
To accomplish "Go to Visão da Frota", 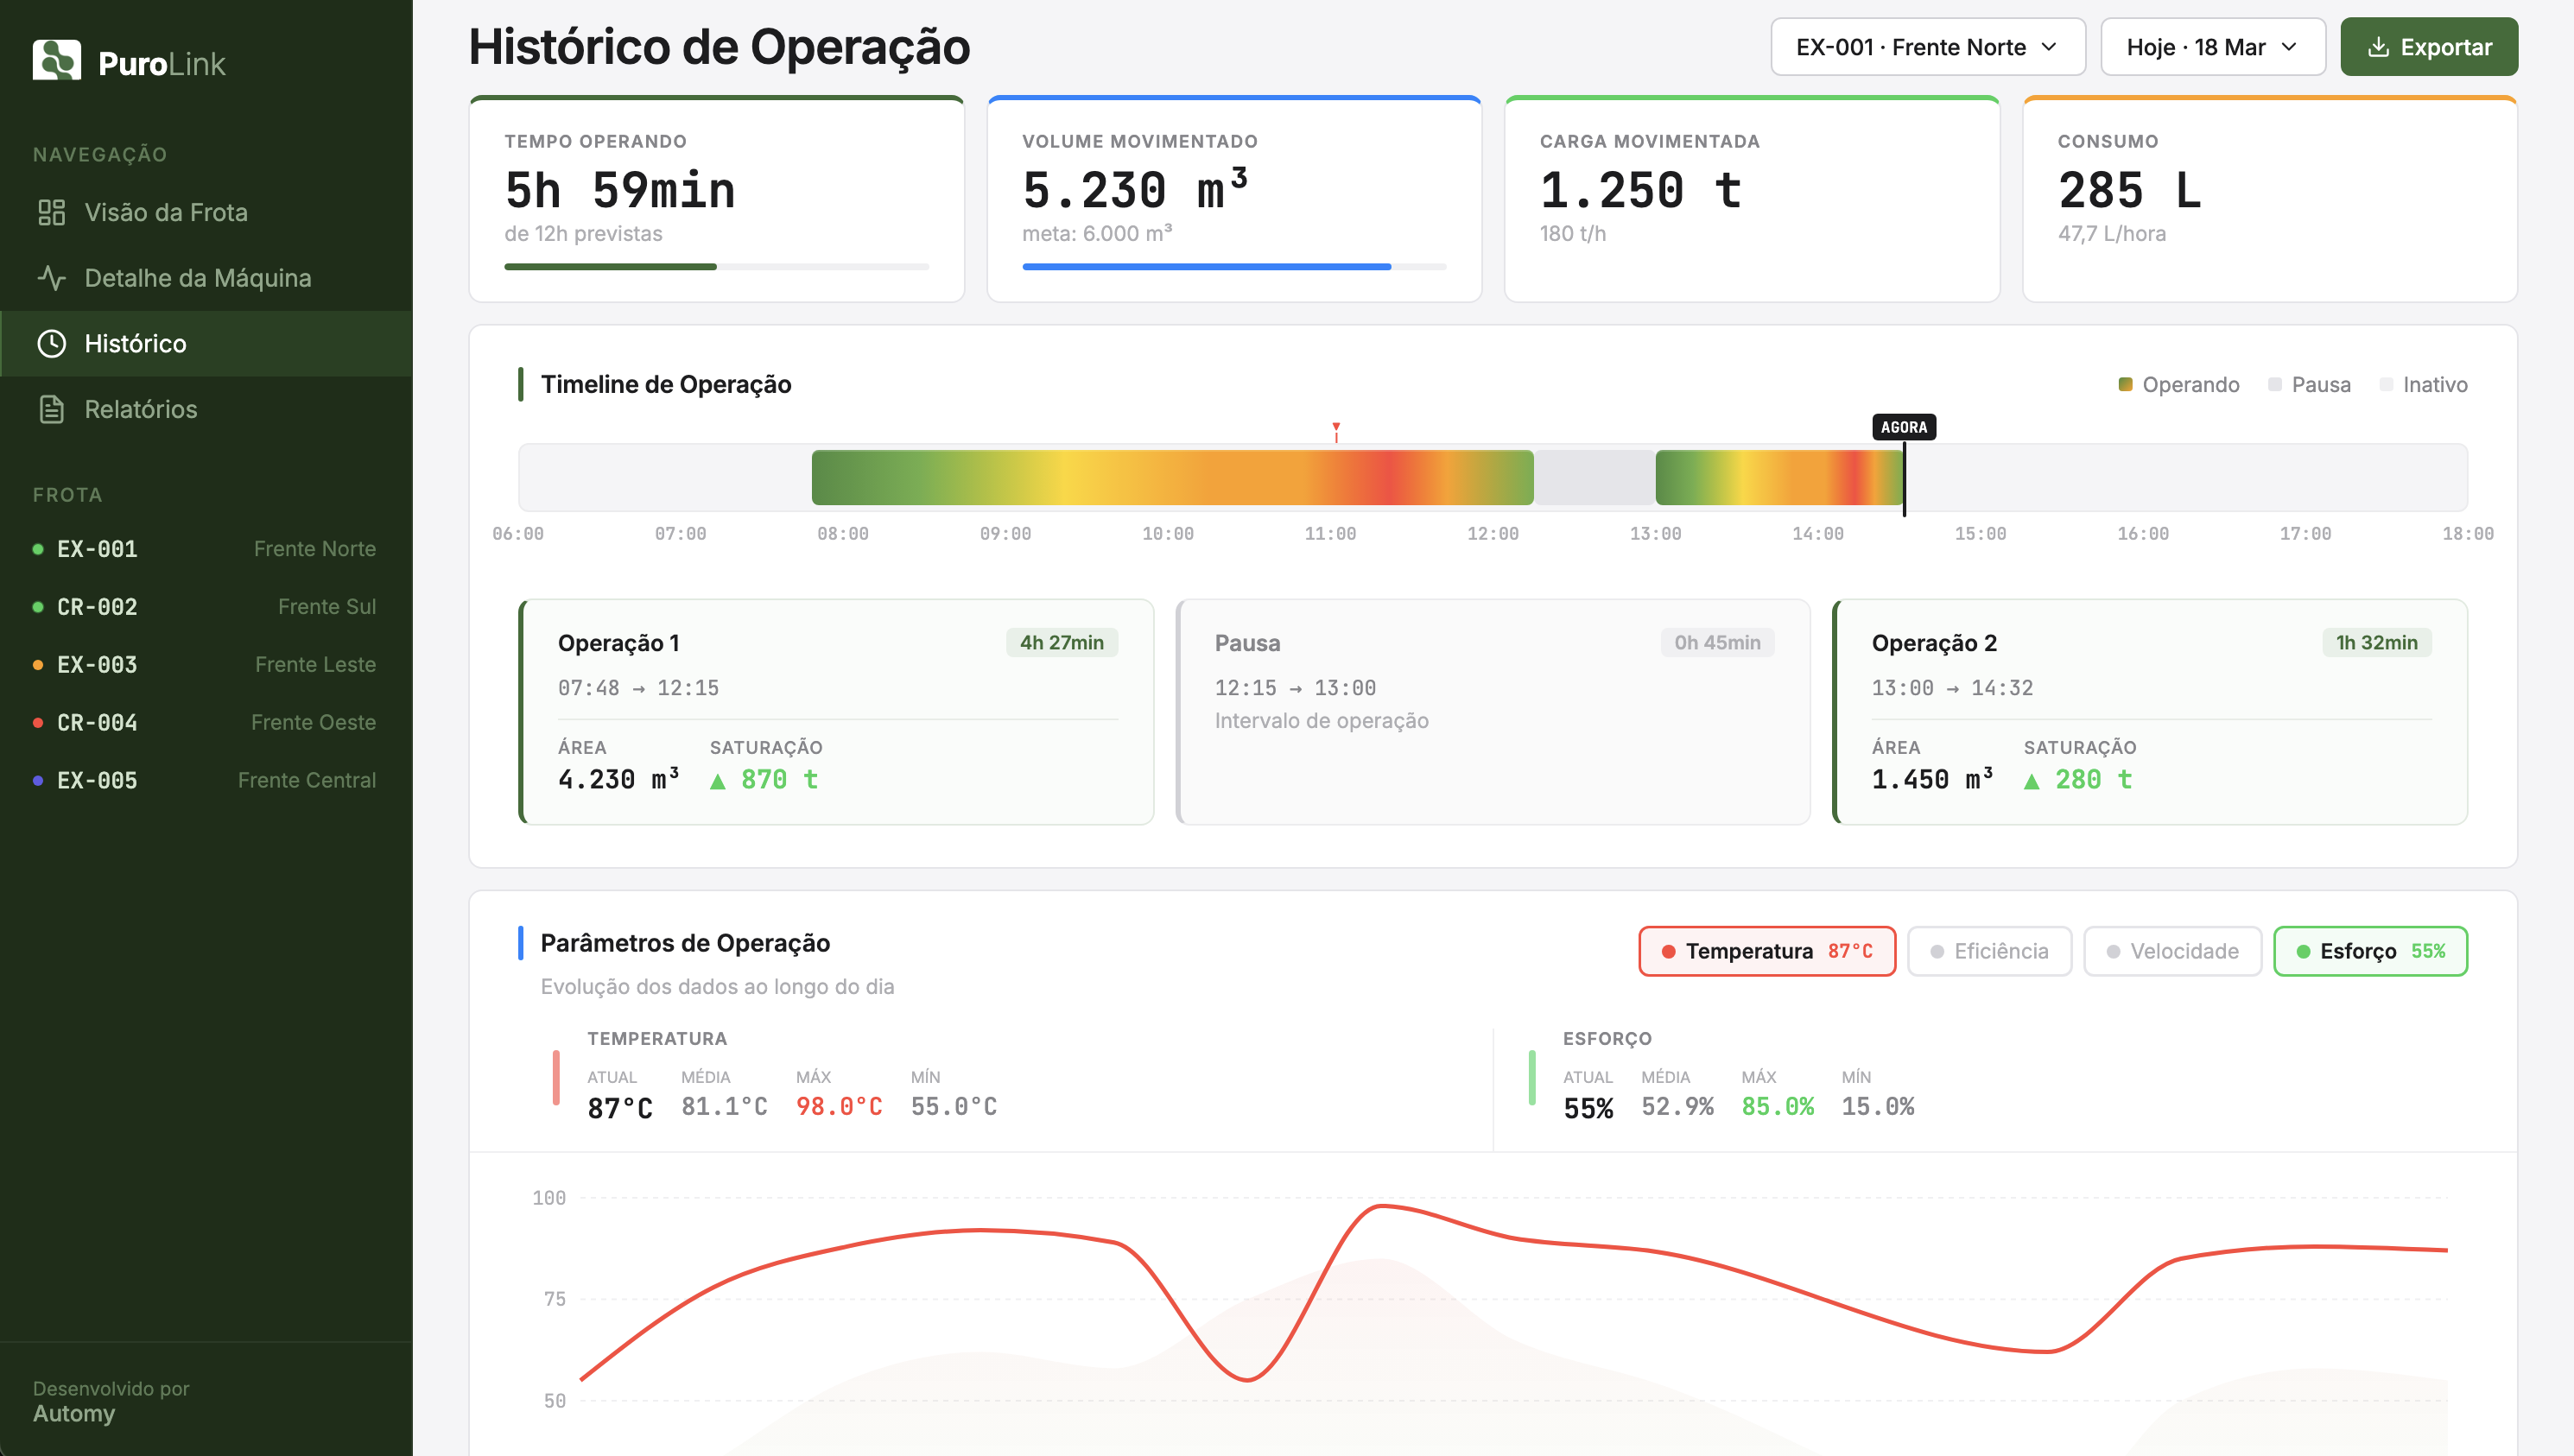I will [x=206, y=212].
